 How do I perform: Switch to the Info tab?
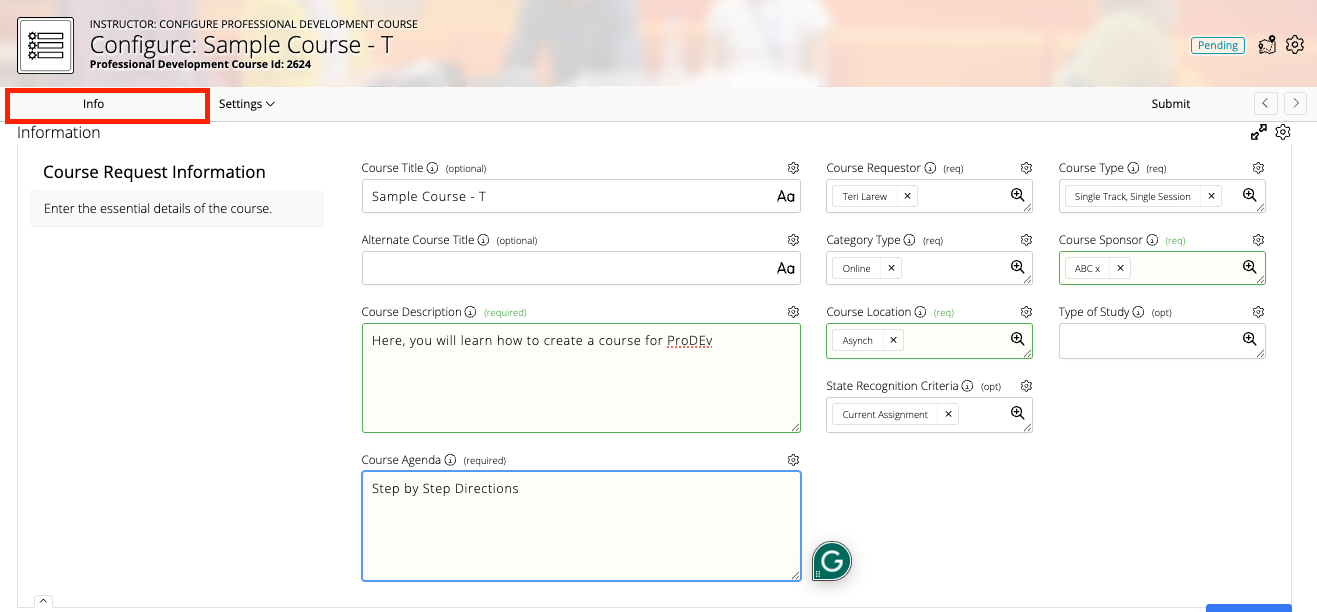(x=93, y=103)
